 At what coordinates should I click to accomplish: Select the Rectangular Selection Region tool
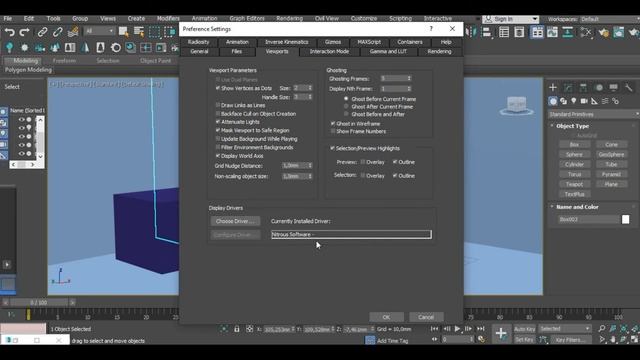click(155, 32)
